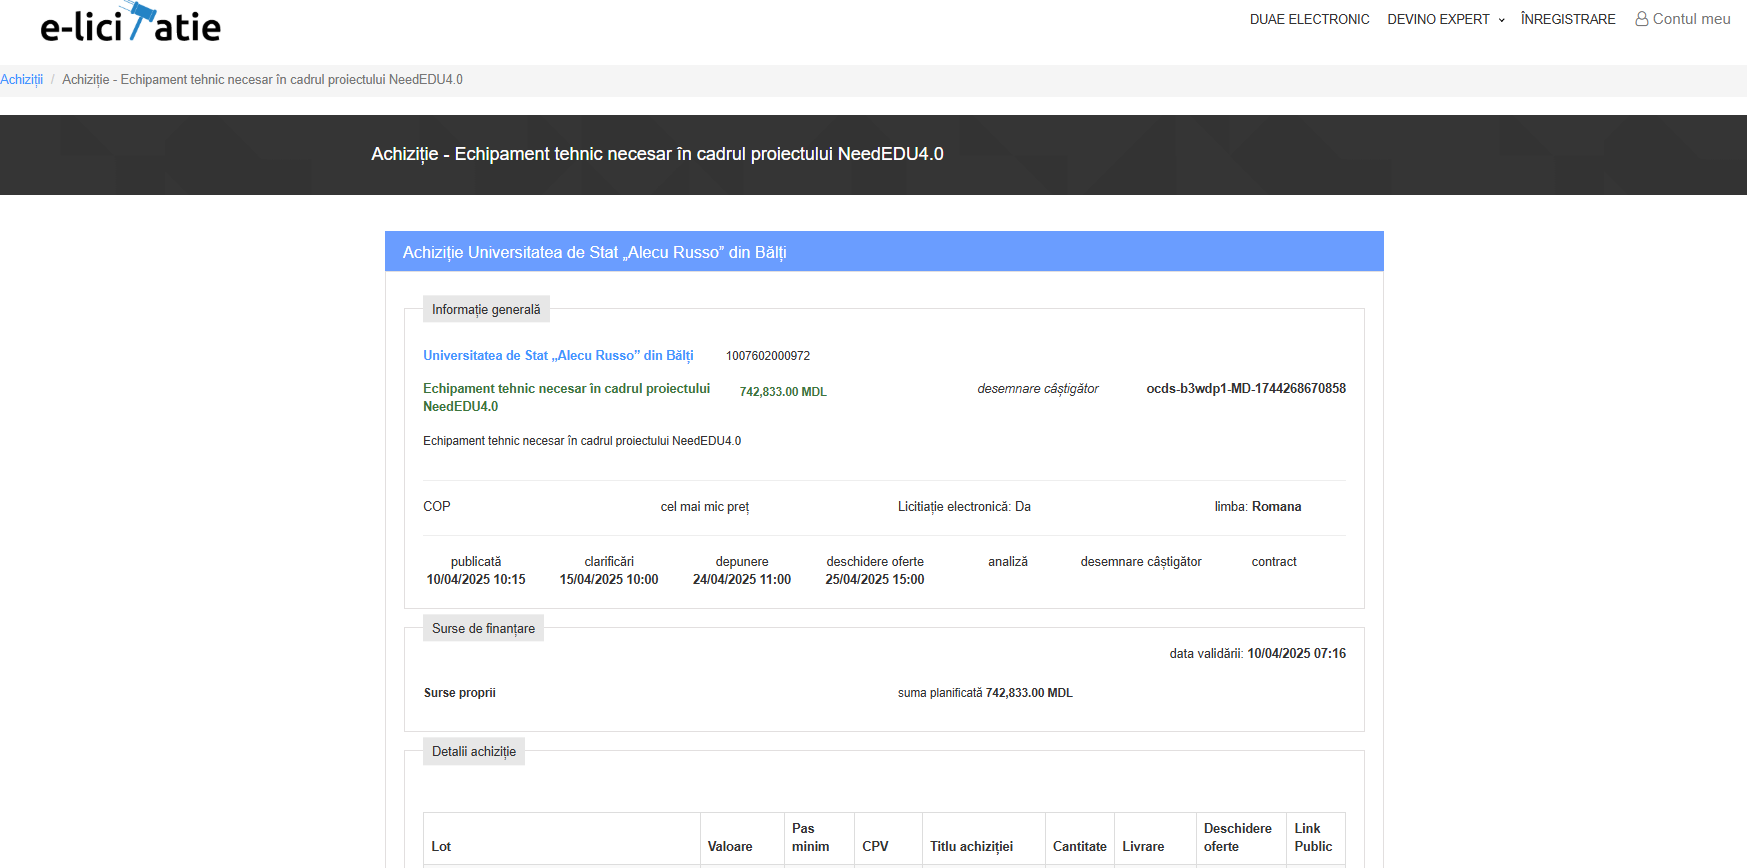Select the Detalii achiziție section label
The image size is (1747, 868).
474,751
